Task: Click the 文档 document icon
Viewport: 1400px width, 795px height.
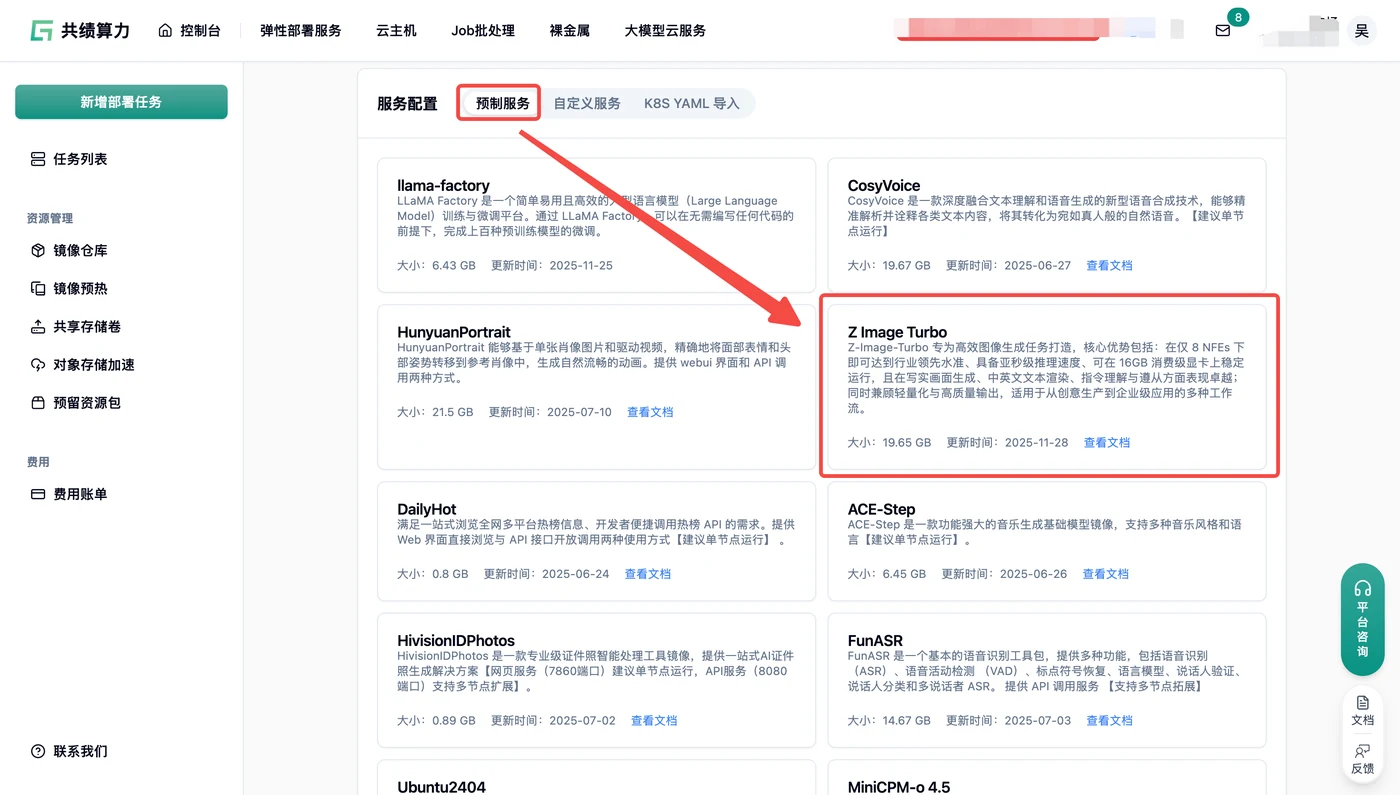Action: [x=1362, y=703]
